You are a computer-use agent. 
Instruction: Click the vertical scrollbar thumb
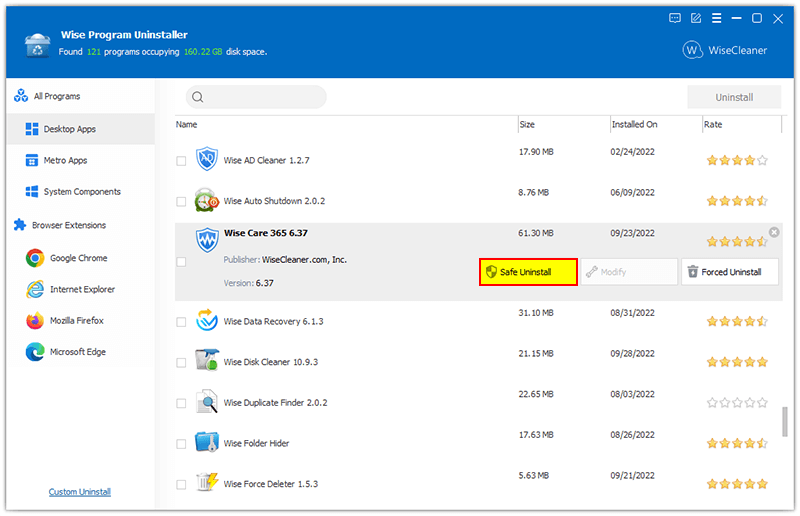point(785,422)
